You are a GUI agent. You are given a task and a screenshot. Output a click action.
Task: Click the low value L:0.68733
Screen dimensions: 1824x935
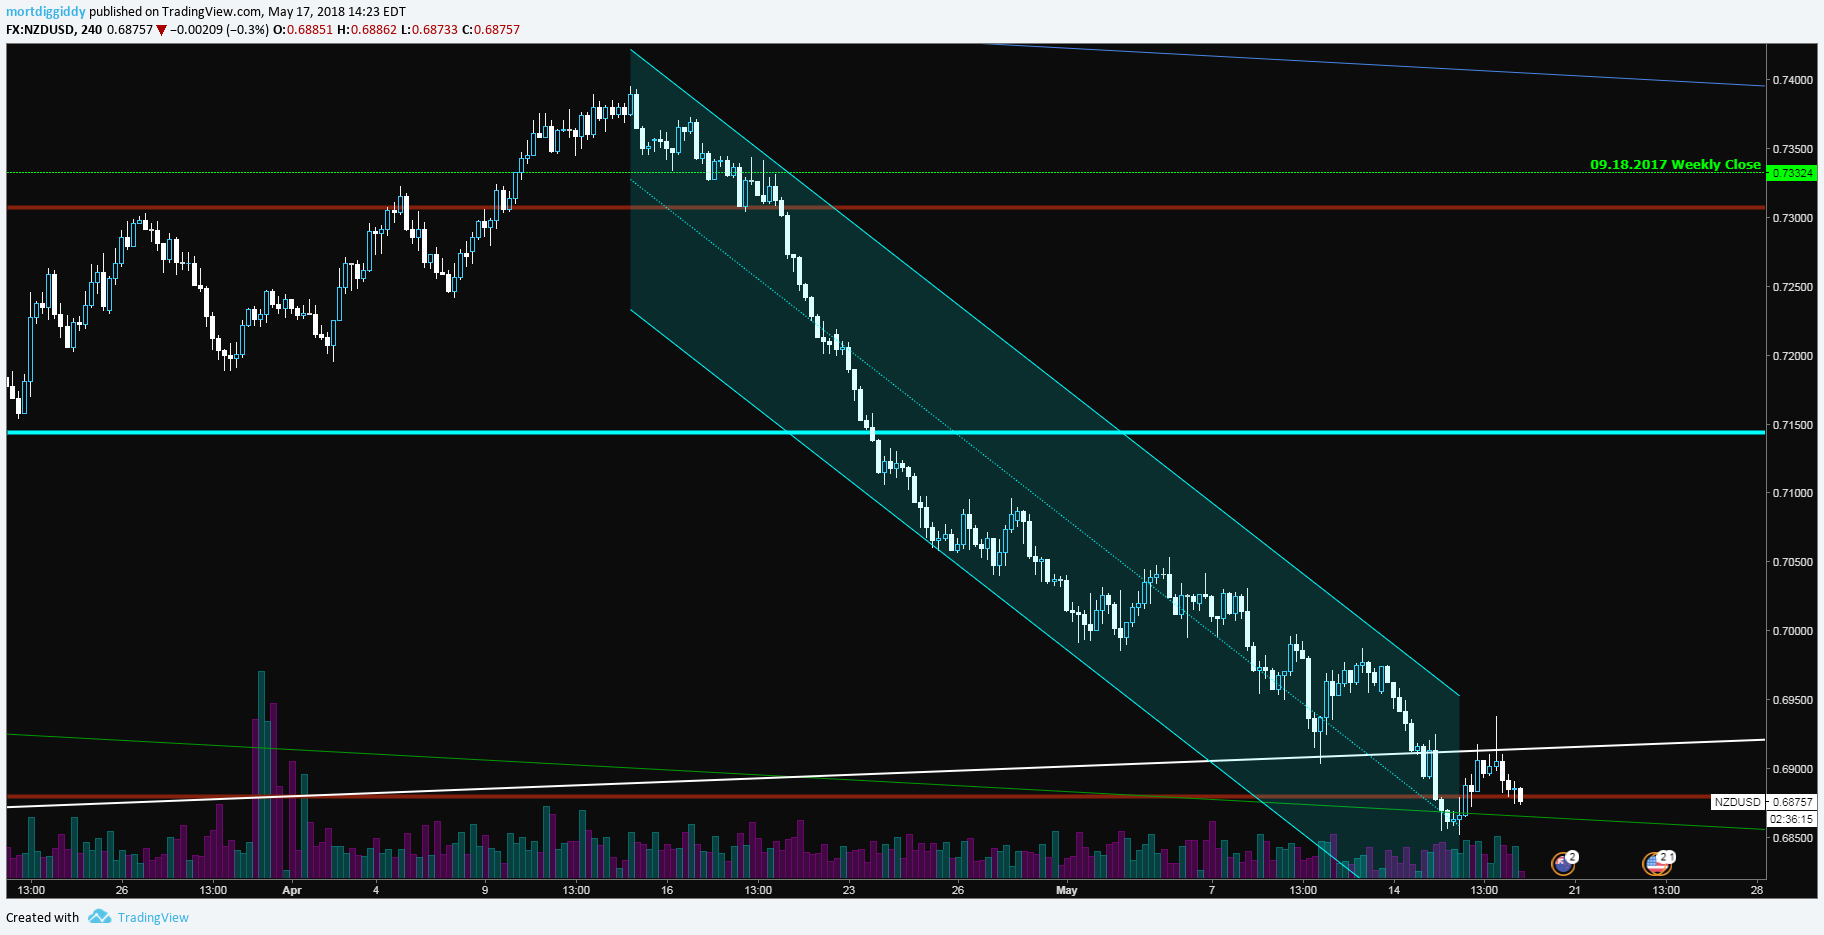tap(430, 30)
